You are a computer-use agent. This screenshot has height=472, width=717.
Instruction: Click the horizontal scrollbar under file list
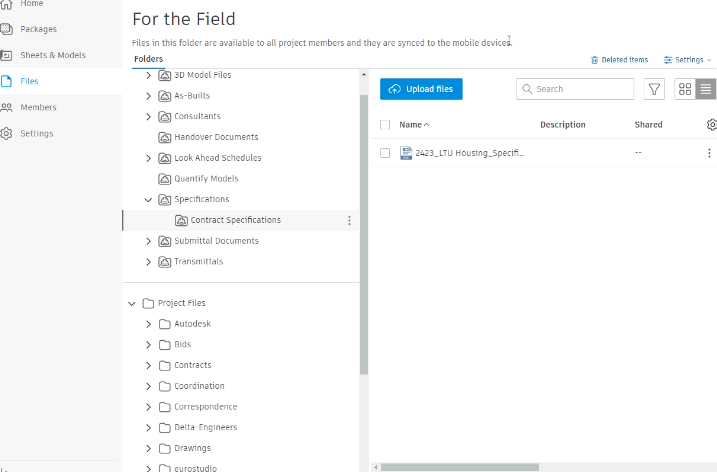[x=460, y=467]
